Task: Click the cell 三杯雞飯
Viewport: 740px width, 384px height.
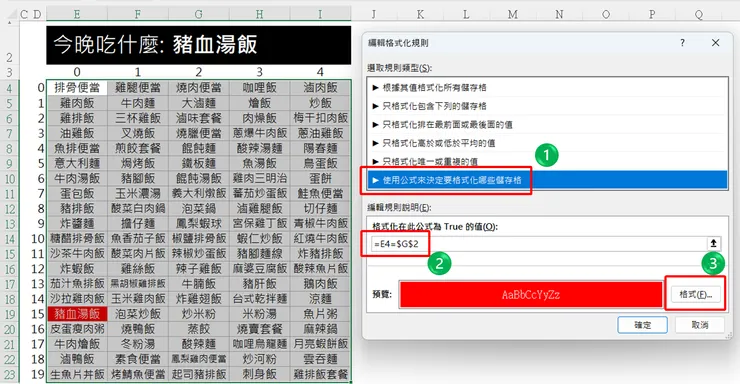Action: (138, 117)
